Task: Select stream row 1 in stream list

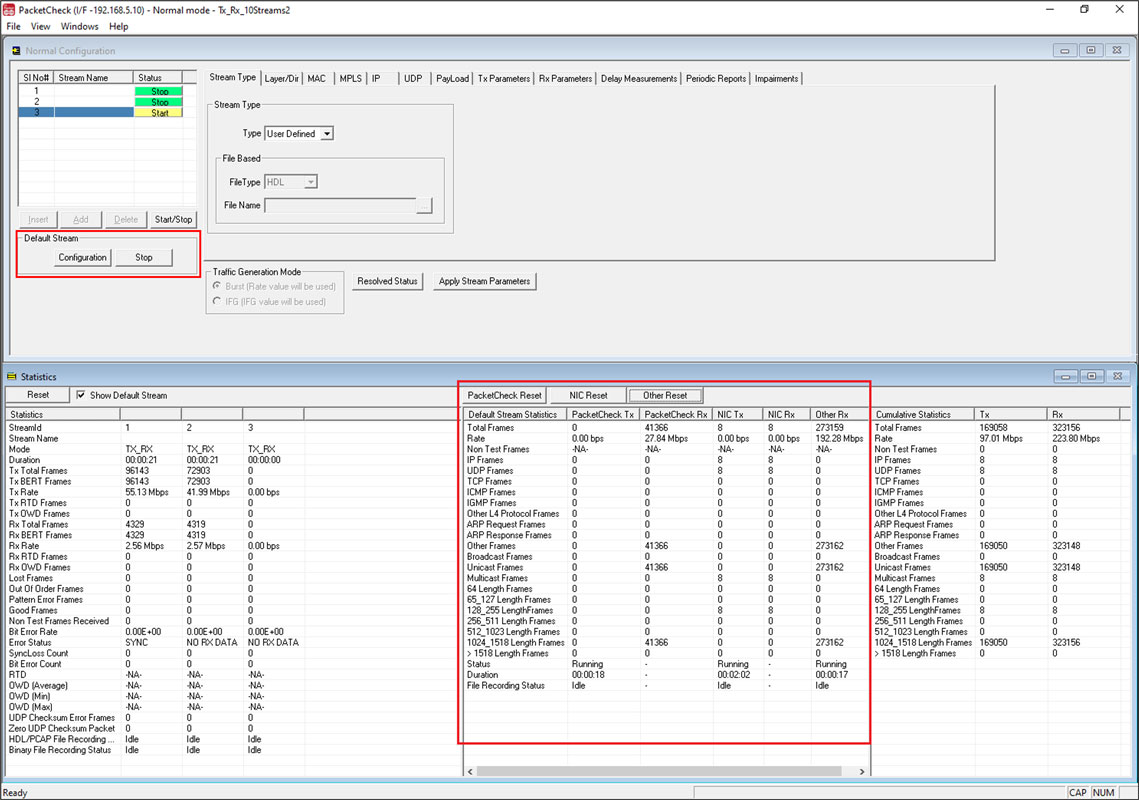Action: (100, 92)
